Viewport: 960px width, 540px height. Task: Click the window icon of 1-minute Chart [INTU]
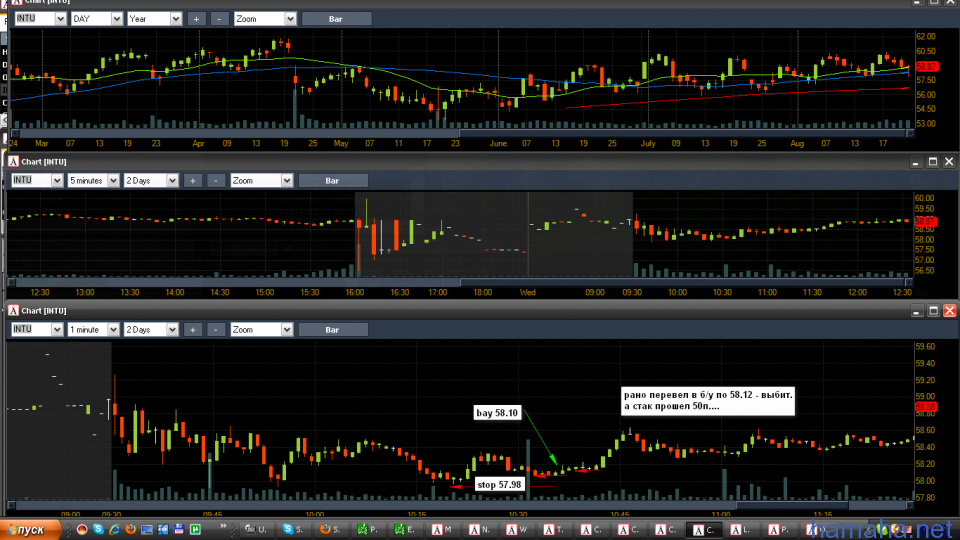pyautogui.click(x=13, y=311)
